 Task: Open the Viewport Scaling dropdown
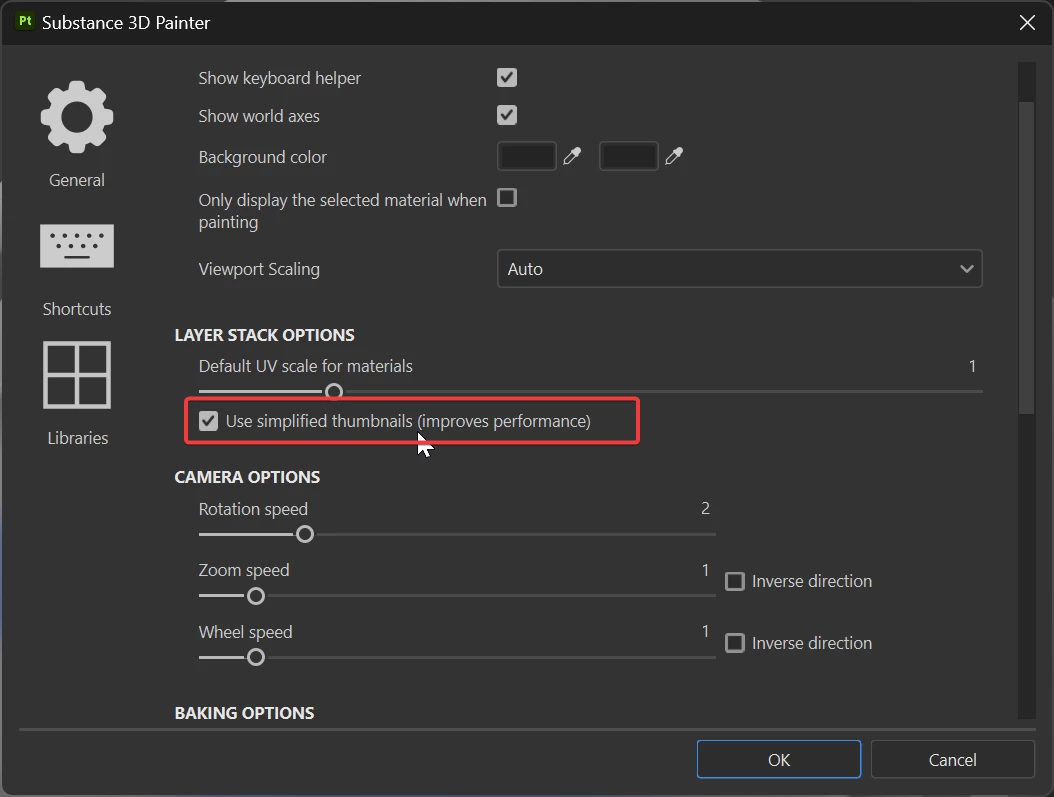point(739,269)
